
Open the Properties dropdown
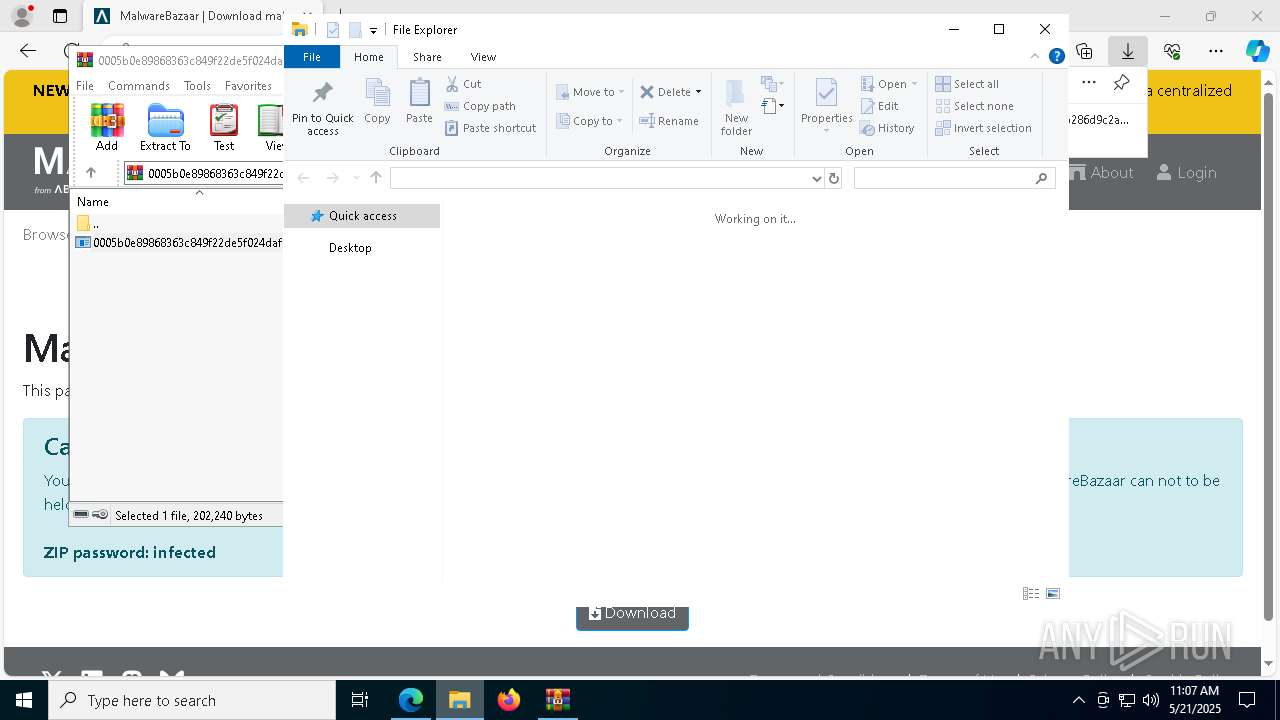(826, 131)
